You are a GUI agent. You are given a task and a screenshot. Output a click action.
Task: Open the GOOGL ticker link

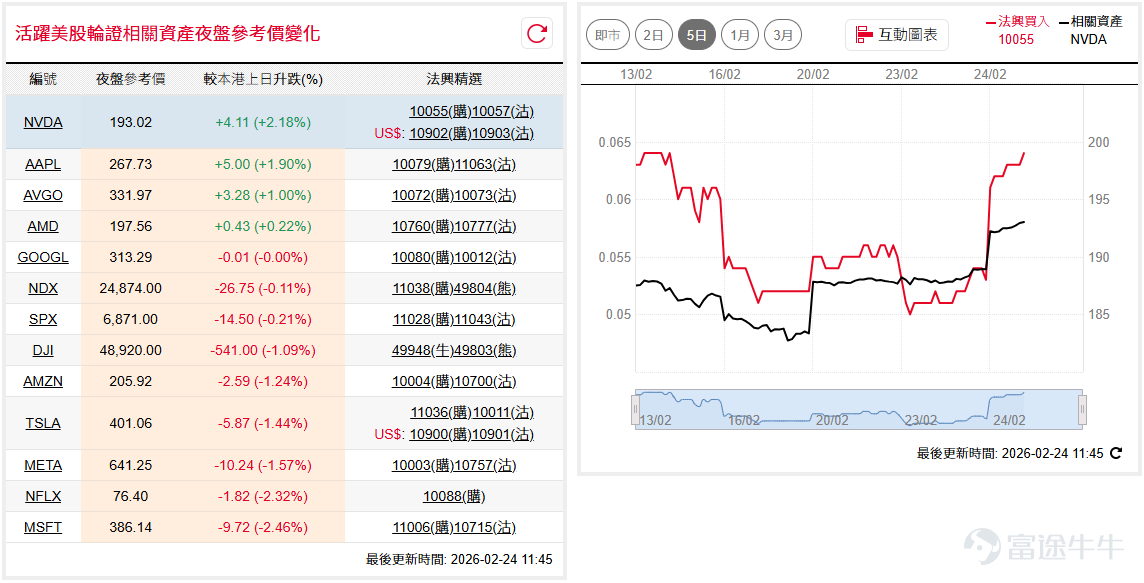pyautogui.click(x=43, y=258)
